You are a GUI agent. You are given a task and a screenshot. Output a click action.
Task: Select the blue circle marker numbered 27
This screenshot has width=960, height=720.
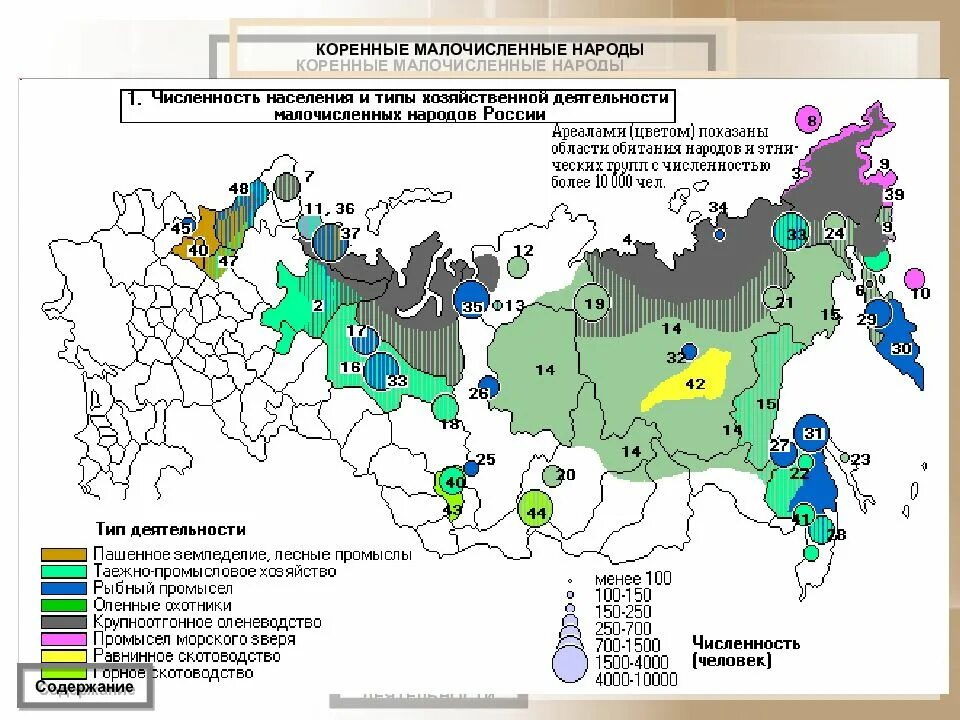[x=783, y=452]
